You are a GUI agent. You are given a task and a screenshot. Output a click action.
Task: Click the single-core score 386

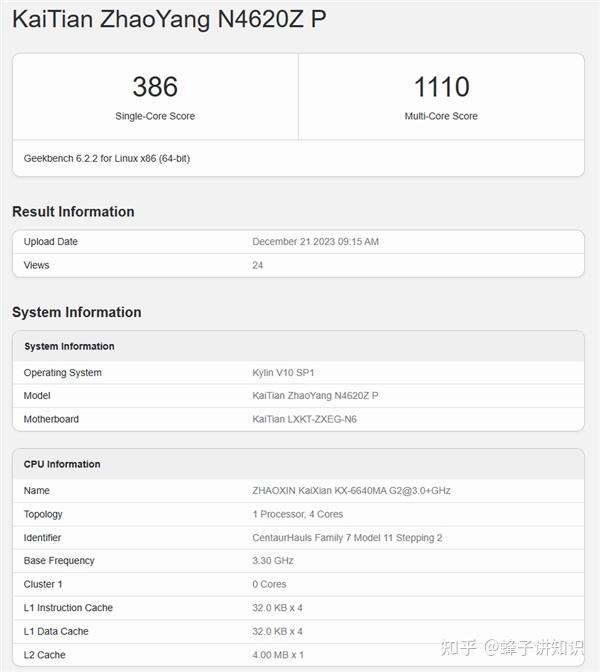tap(155, 87)
